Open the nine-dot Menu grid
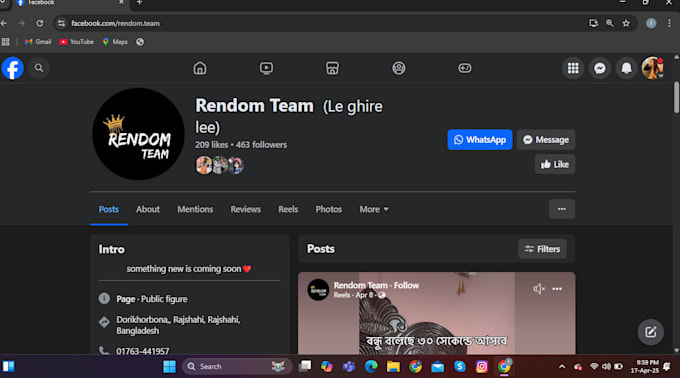Screen dimensions: 680x378 point(573,68)
